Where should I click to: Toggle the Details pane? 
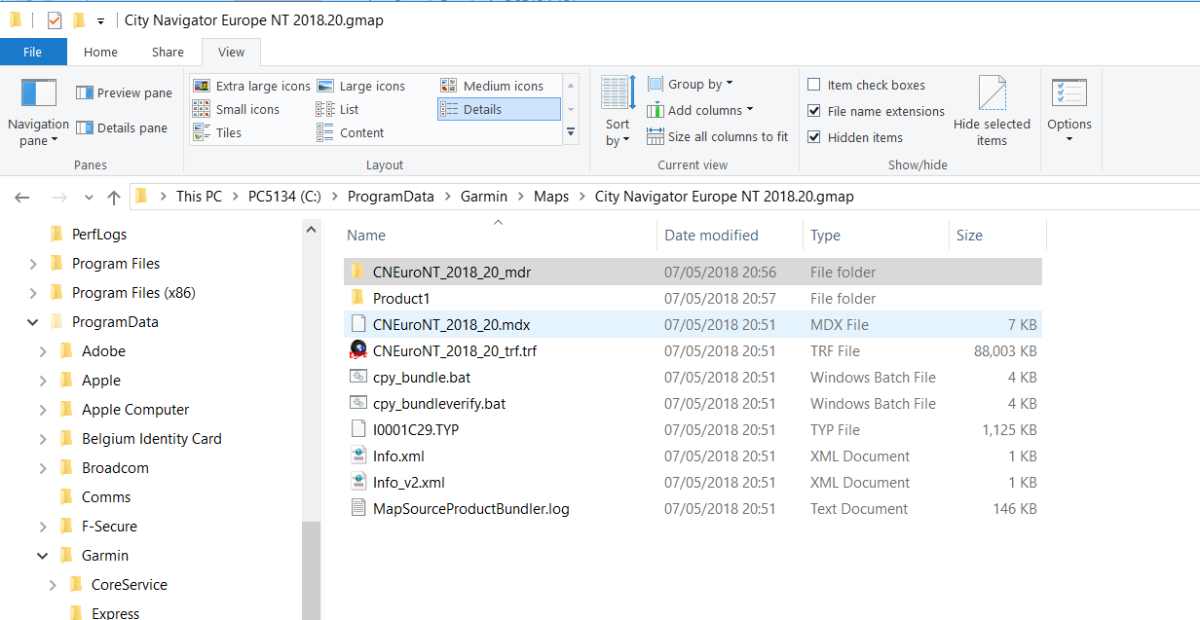[122, 128]
